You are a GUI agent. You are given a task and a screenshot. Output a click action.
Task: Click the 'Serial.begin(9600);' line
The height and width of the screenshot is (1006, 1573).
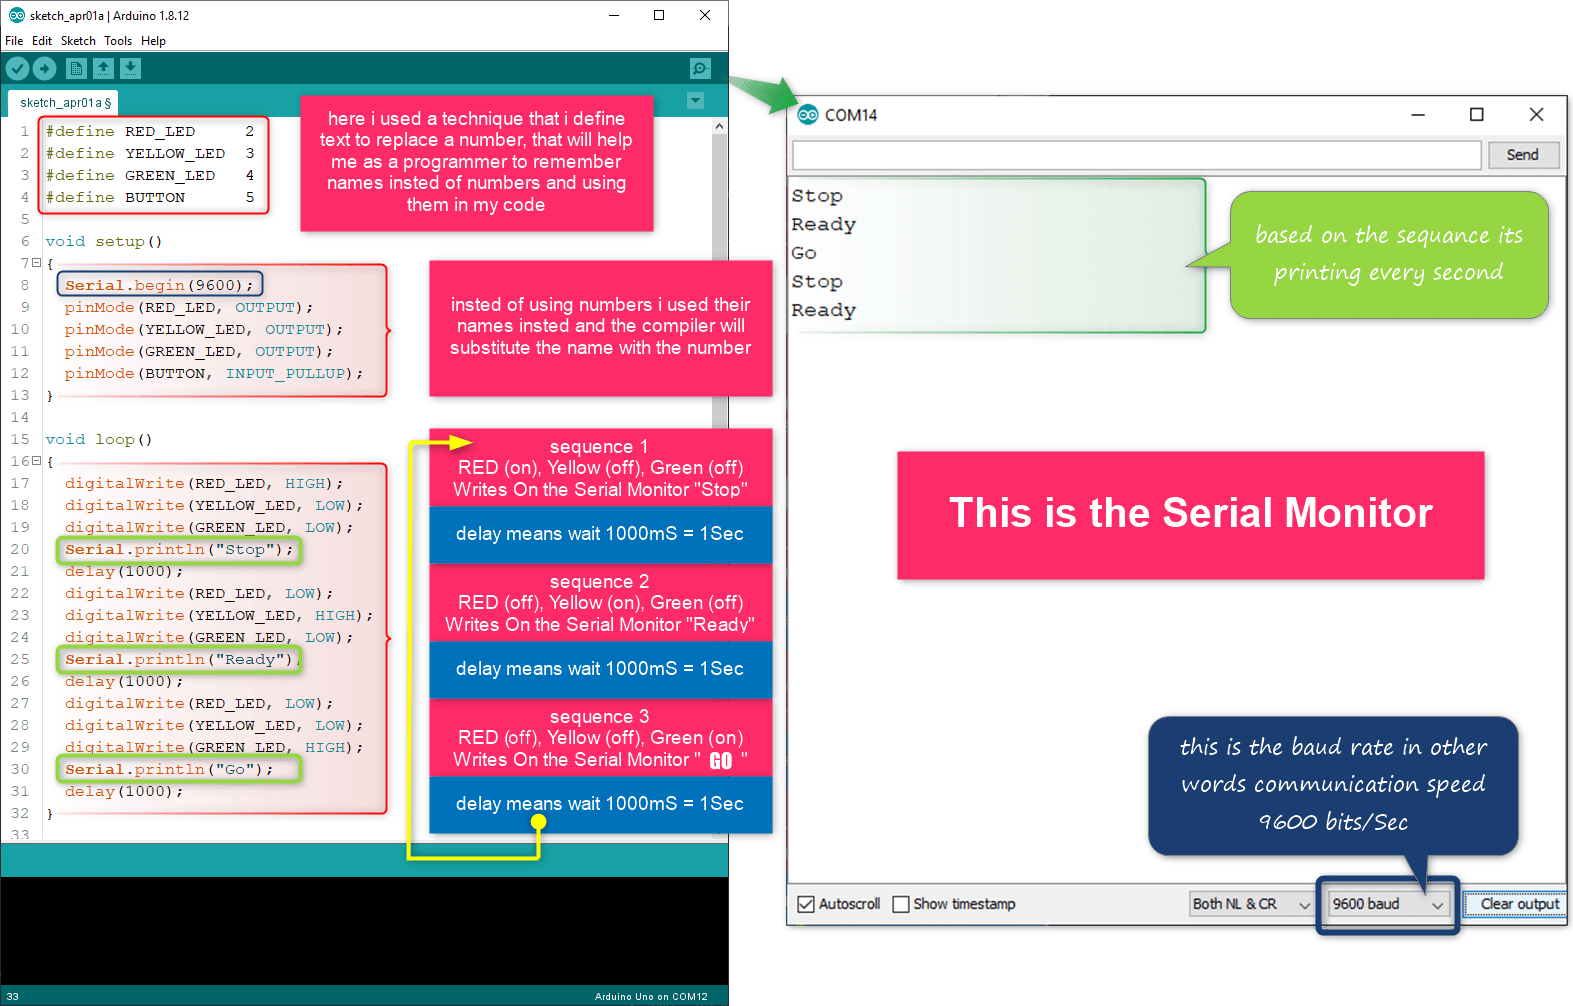(160, 285)
